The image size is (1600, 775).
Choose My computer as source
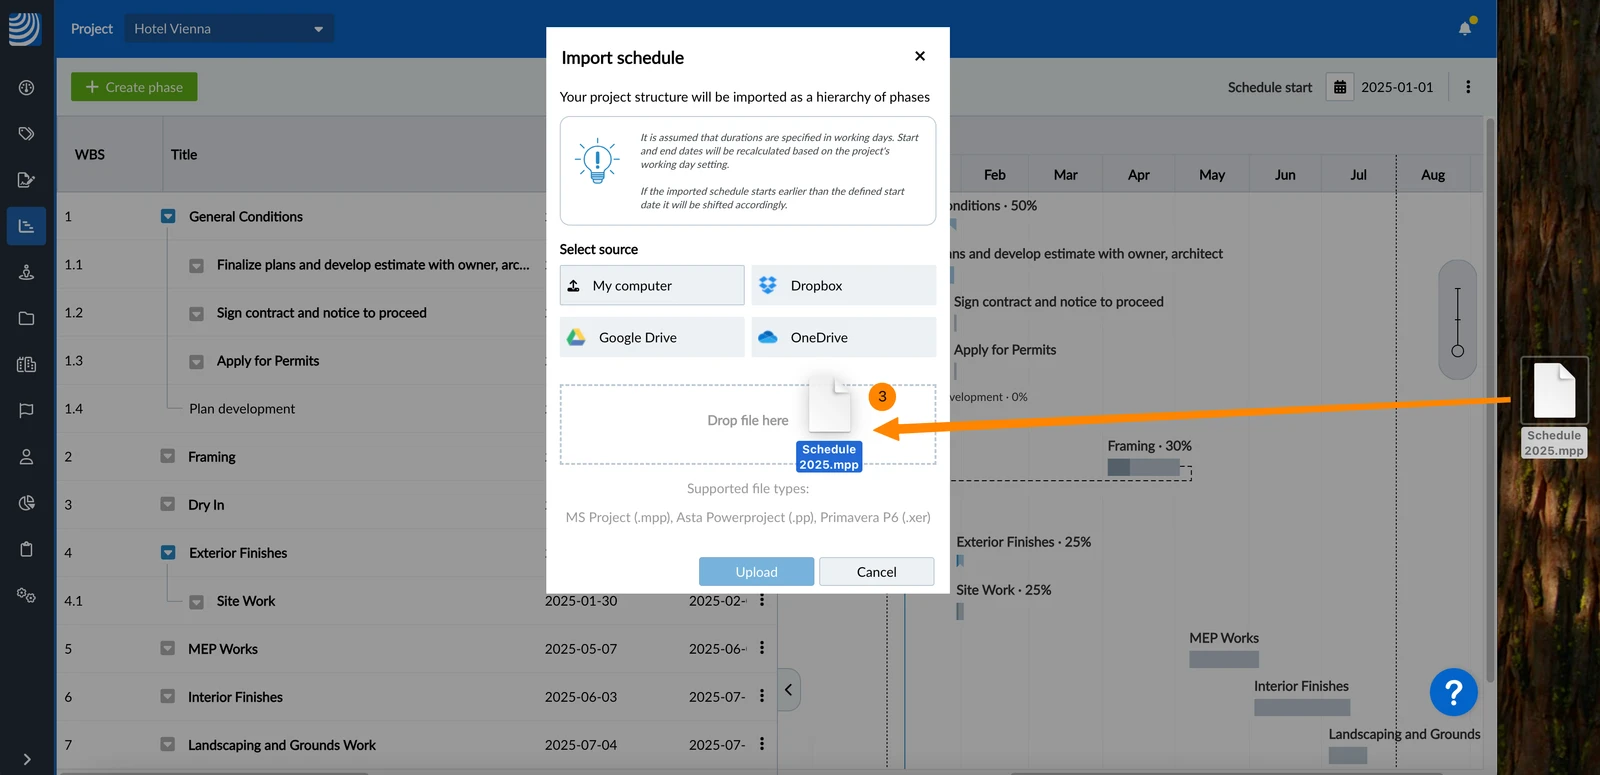pos(652,285)
